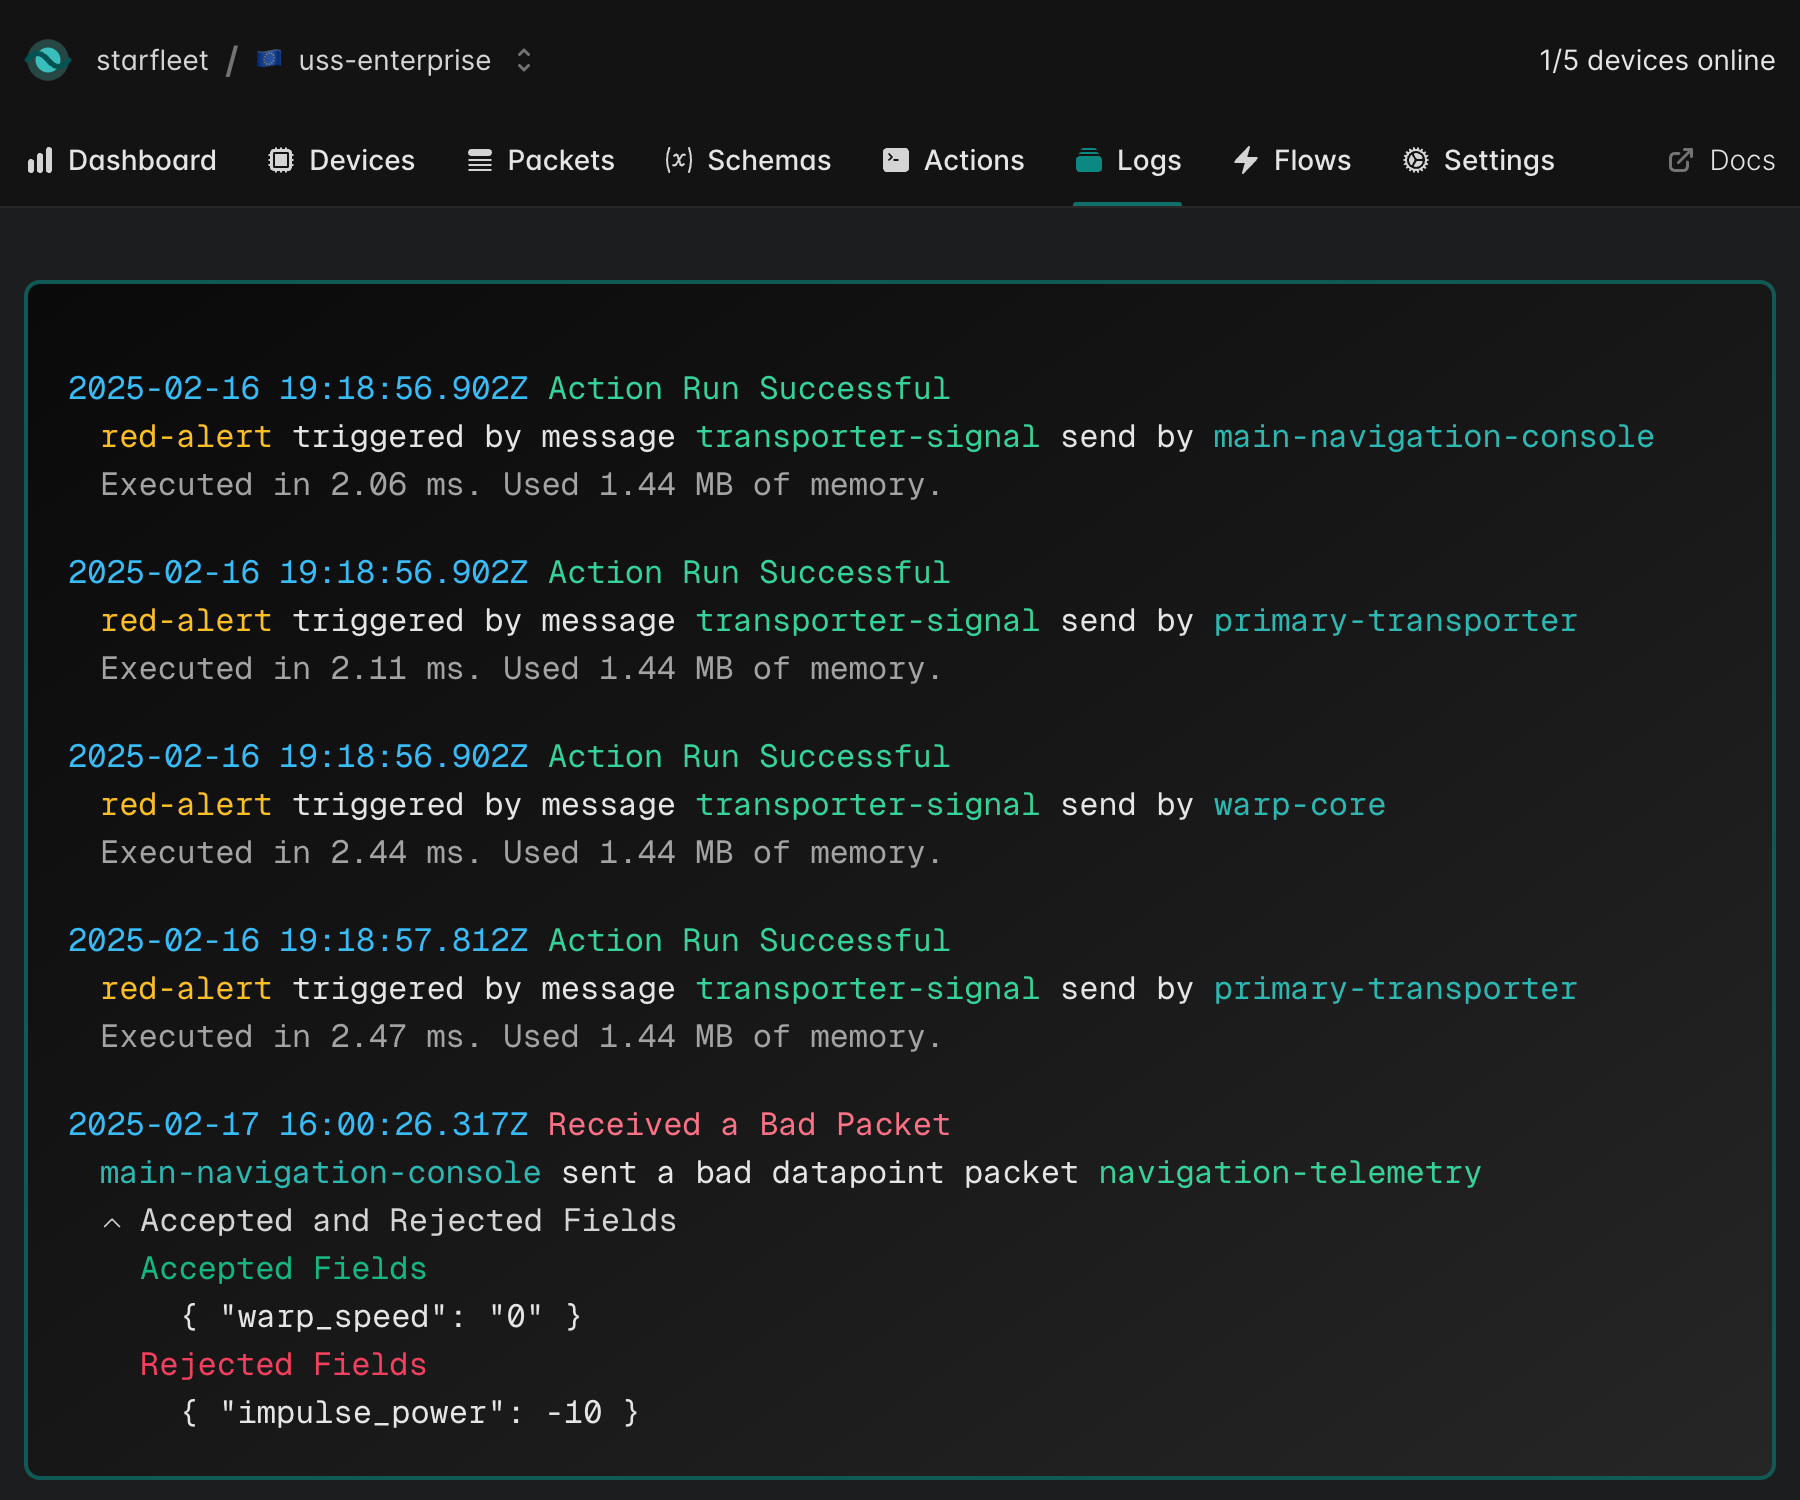
Task: Click the Packets stack icon
Action: click(x=480, y=161)
